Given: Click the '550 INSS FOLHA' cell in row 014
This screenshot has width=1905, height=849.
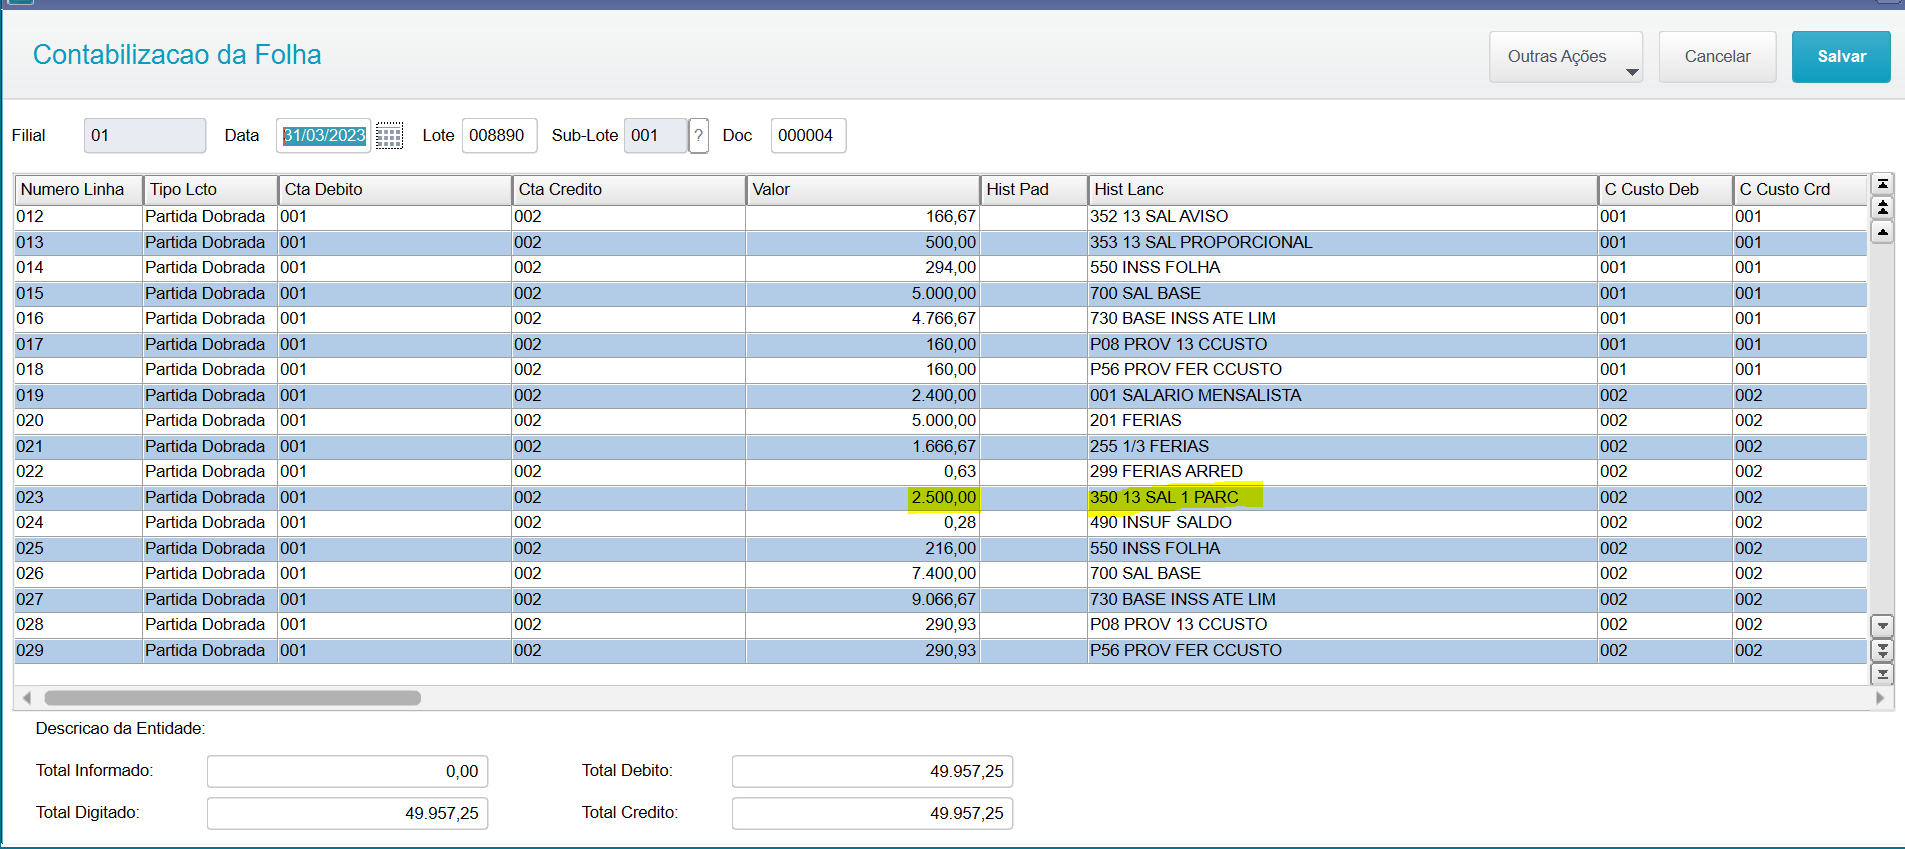Looking at the screenshot, I should [x=1343, y=268].
